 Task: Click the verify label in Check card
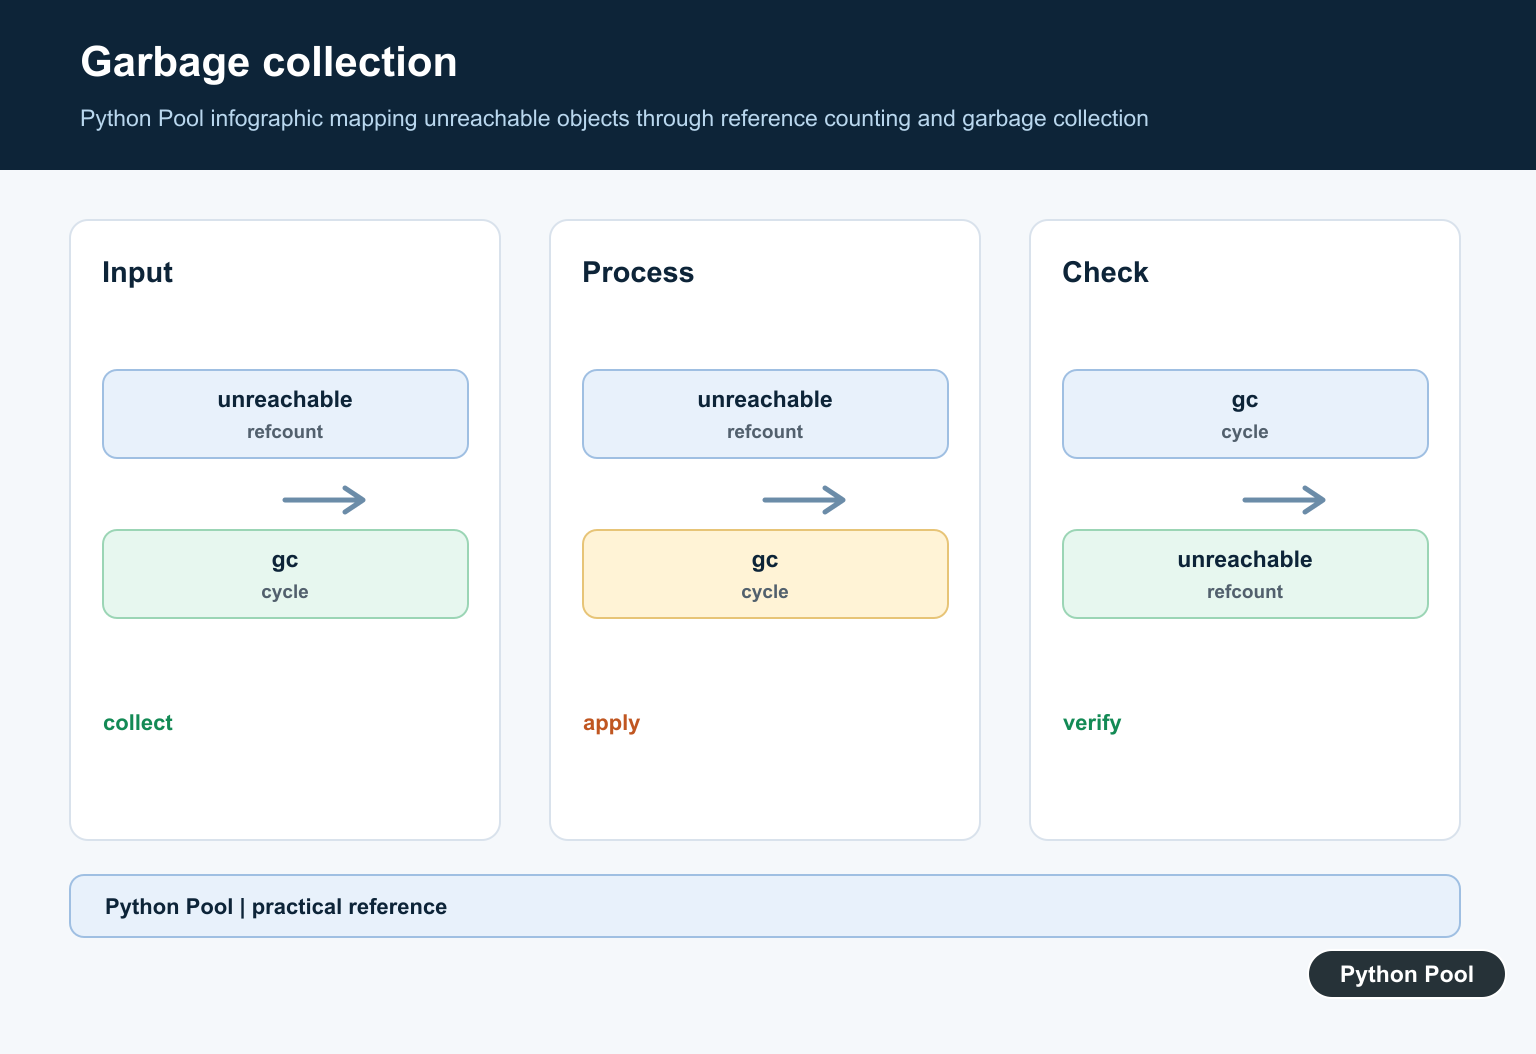tap(1092, 723)
